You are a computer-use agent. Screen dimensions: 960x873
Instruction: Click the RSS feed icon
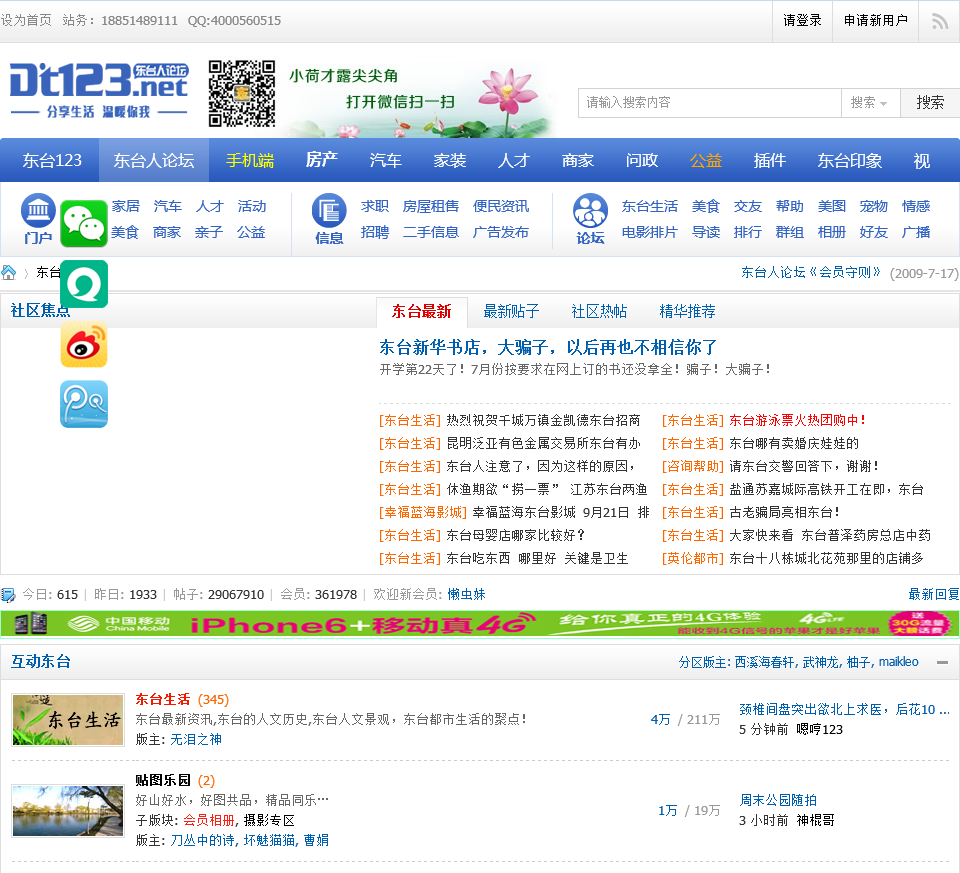940,21
